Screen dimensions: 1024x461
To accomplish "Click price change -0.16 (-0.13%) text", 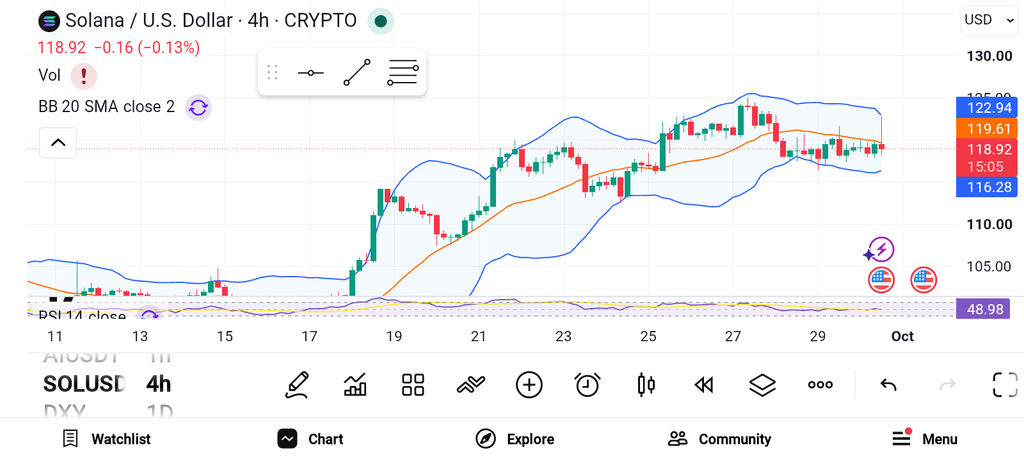I will [x=147, y=48].
